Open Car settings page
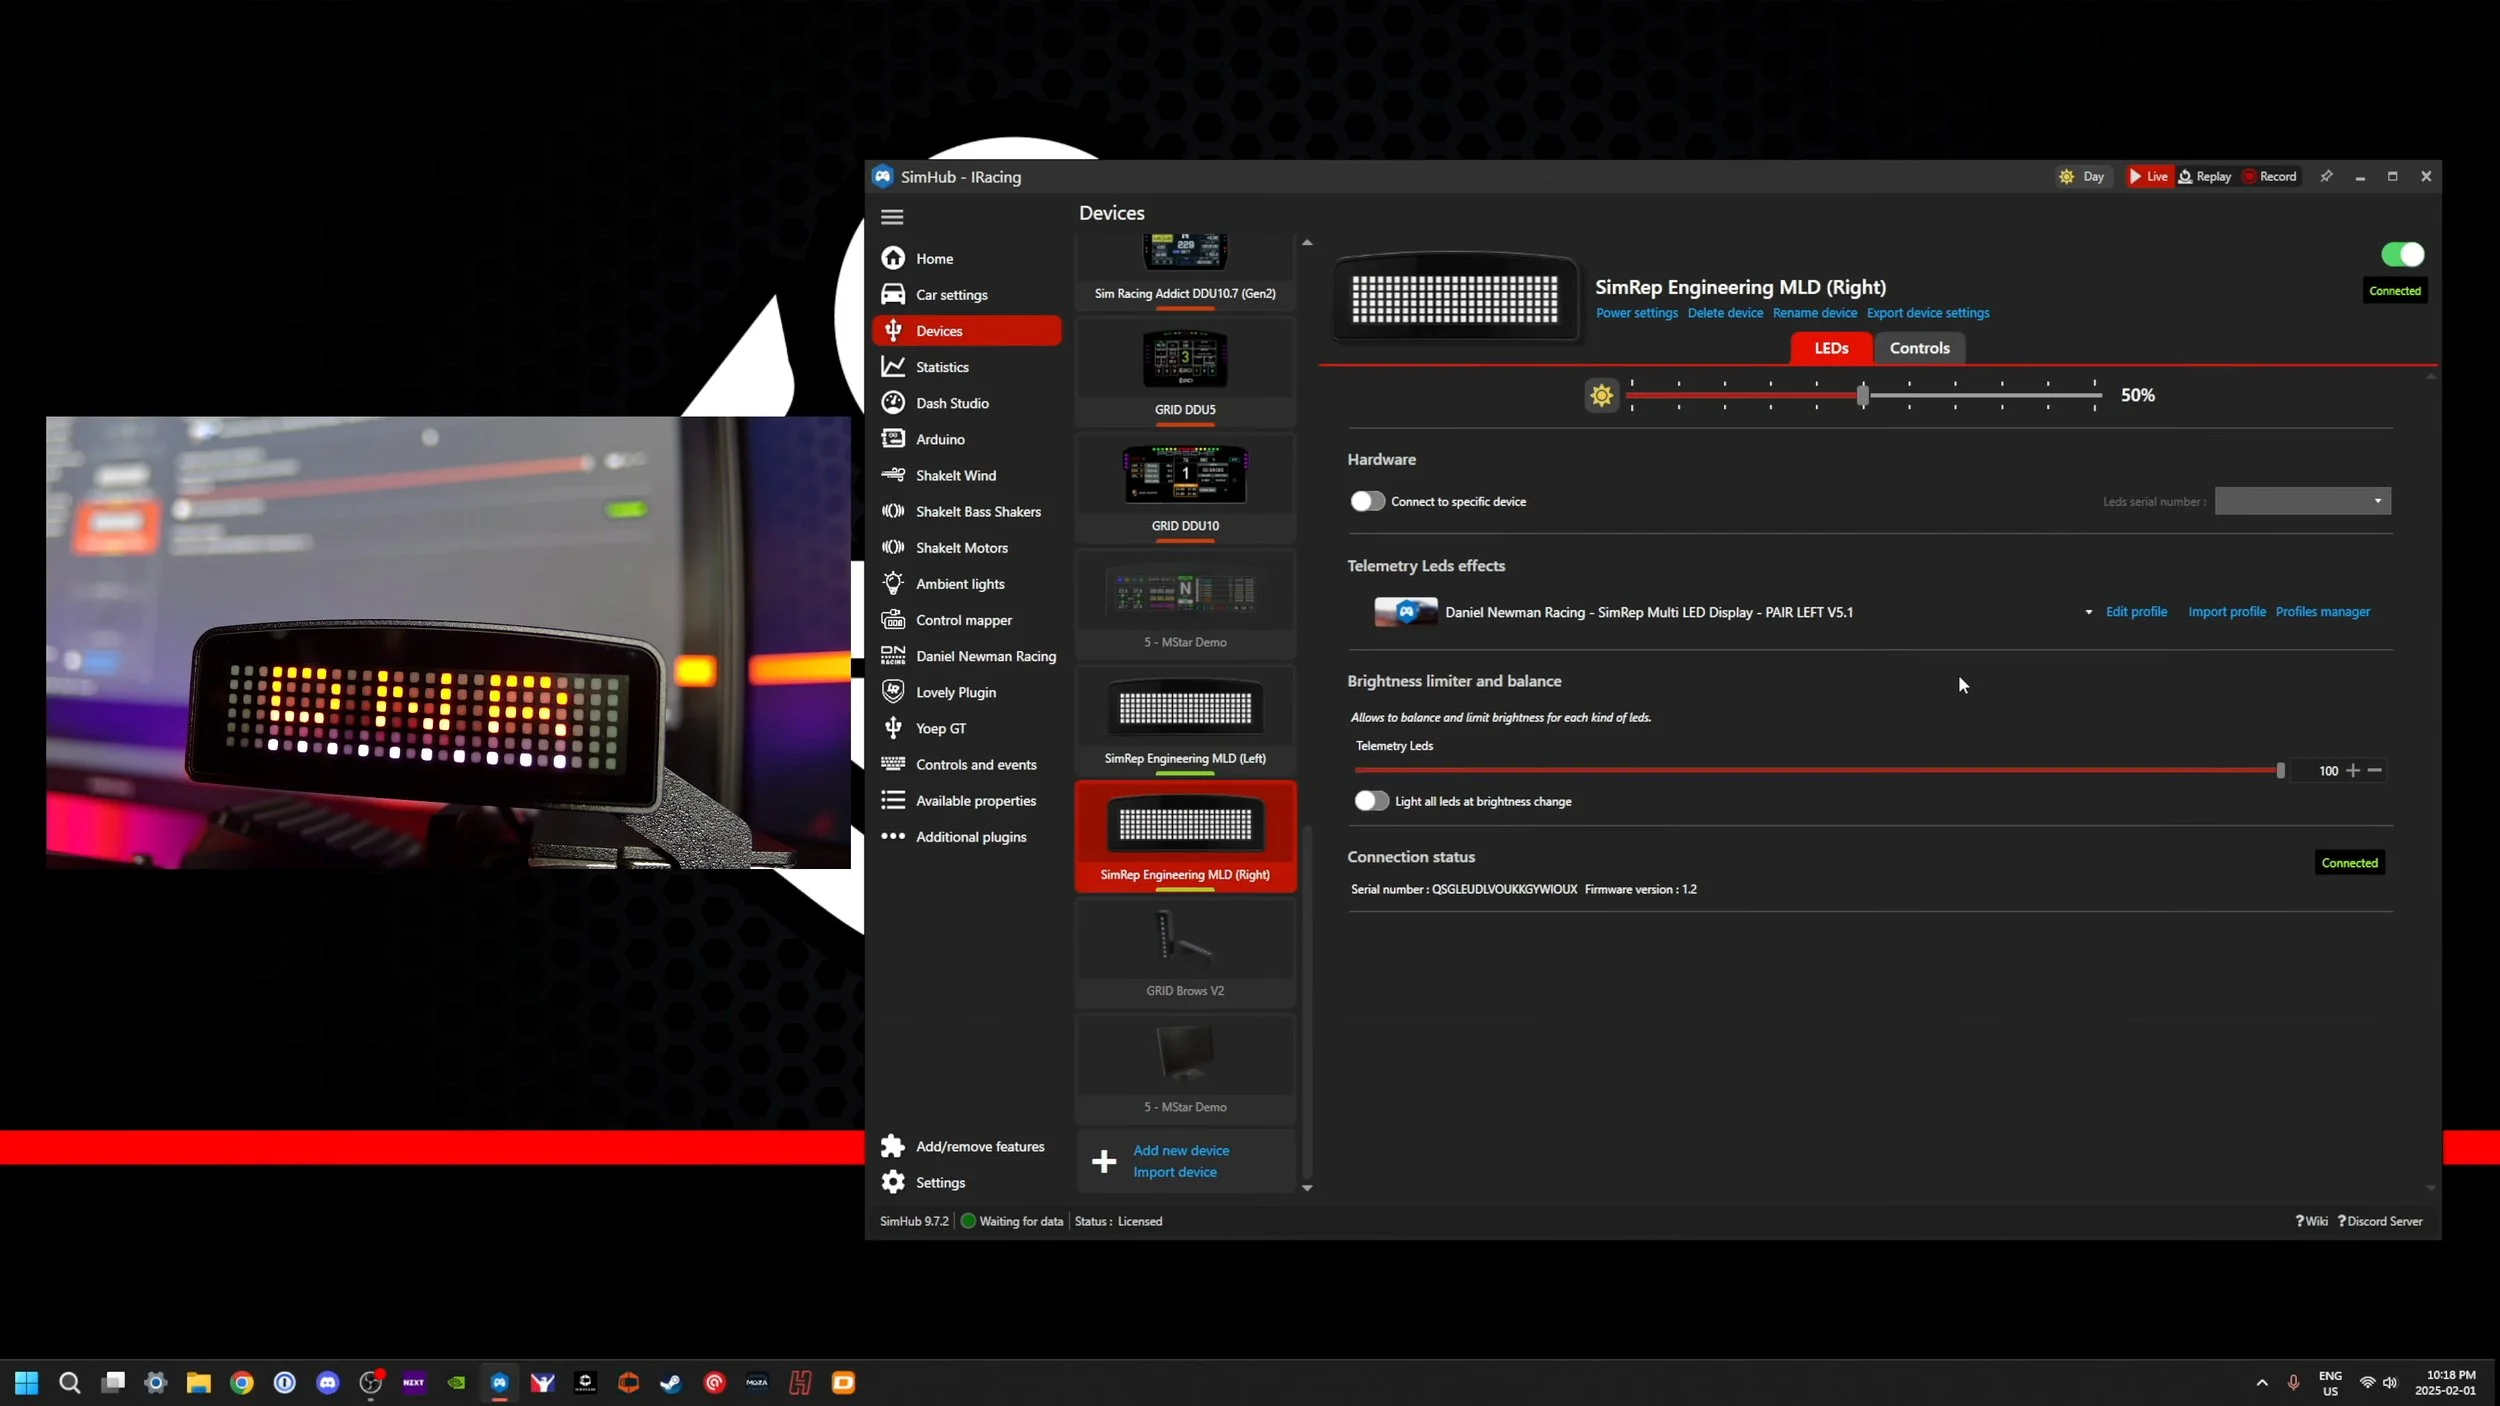Screen dimensions: 2500x1406 click(x=966, y=294)
